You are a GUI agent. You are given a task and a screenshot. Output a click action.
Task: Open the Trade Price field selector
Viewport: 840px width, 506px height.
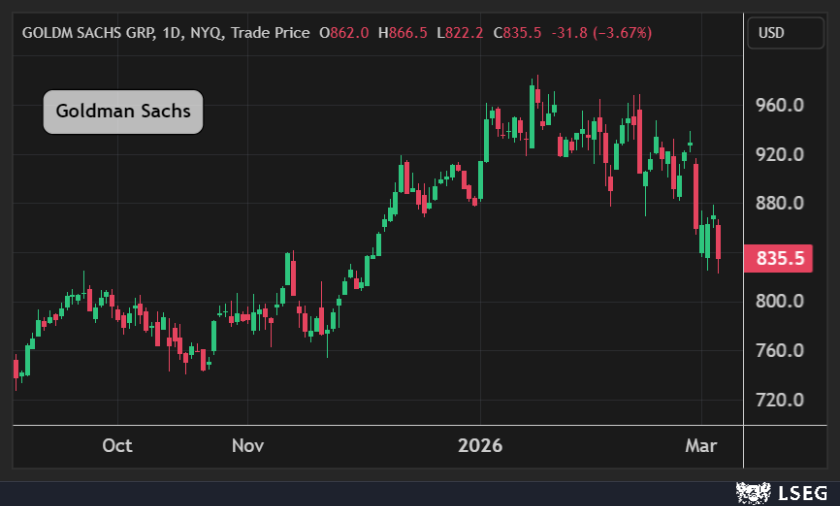tap(270, 33)
